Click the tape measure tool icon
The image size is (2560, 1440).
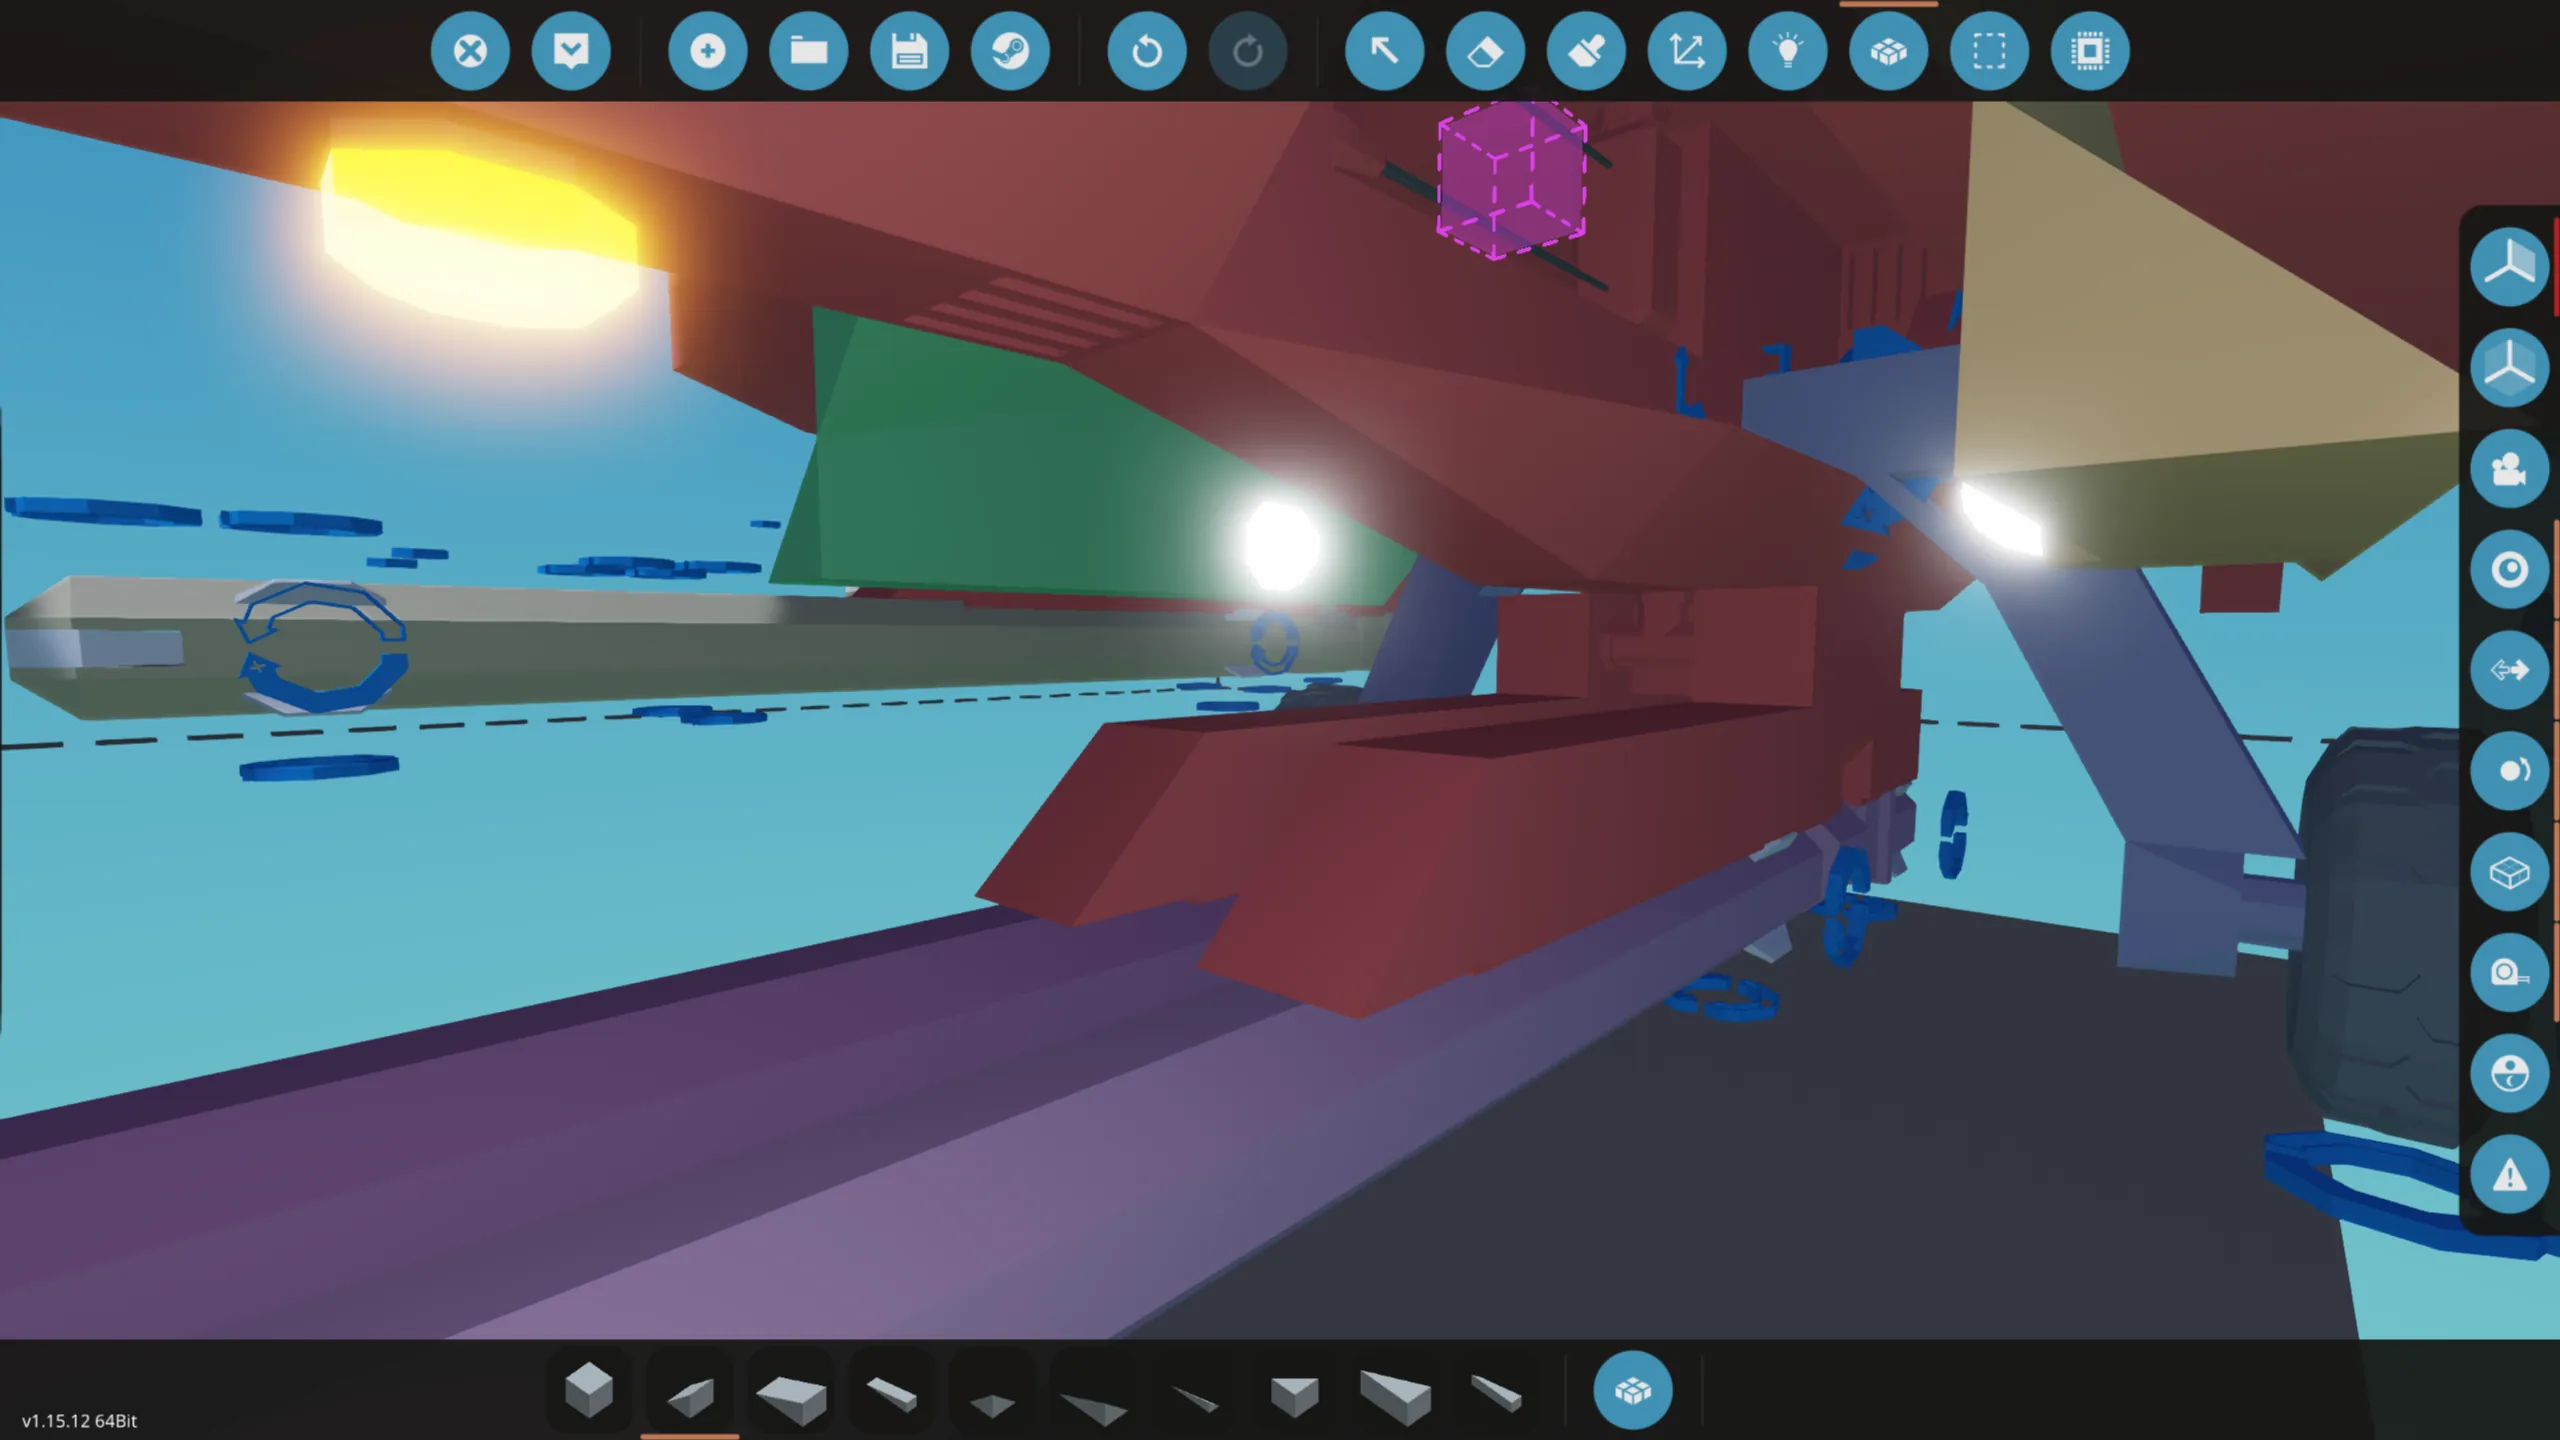click(2508, 973)
